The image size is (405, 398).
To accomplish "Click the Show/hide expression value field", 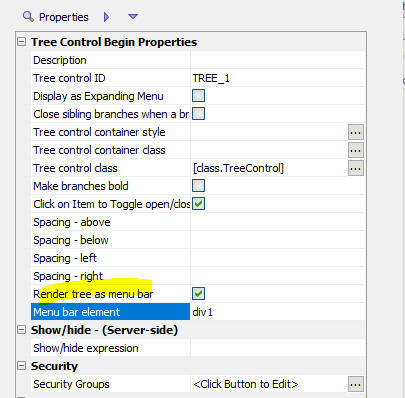I will click(x=278, y=348).
